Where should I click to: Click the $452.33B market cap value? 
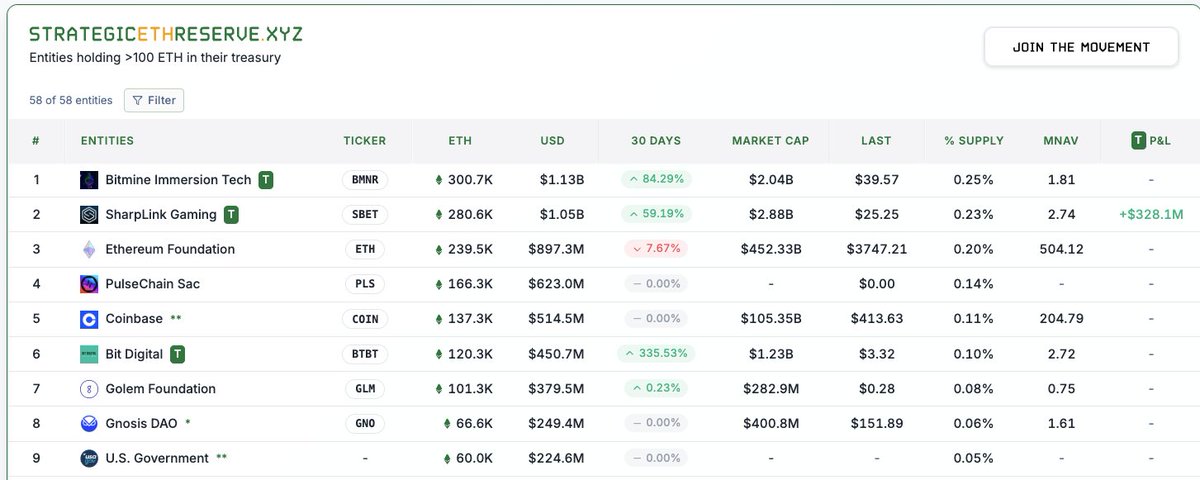pyautogui.click(x=771, y=249)
